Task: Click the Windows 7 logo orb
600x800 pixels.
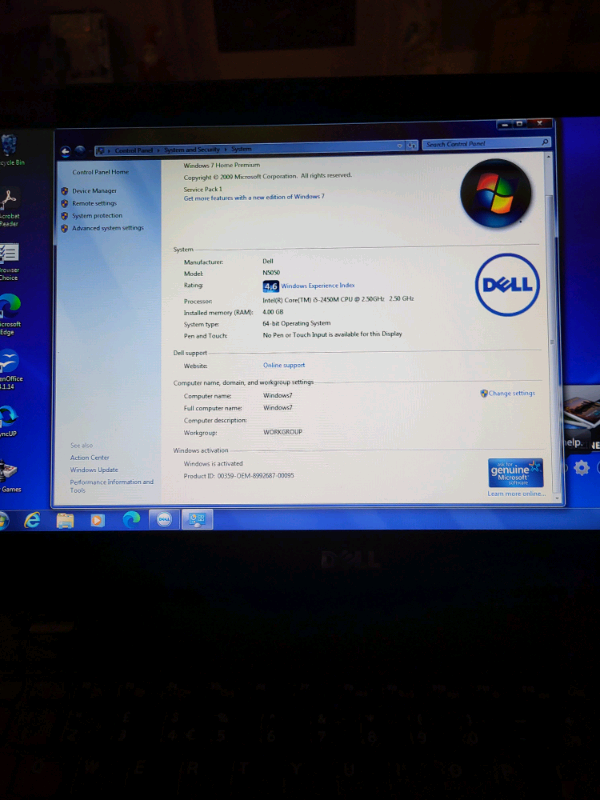Action: pos(495,193)
